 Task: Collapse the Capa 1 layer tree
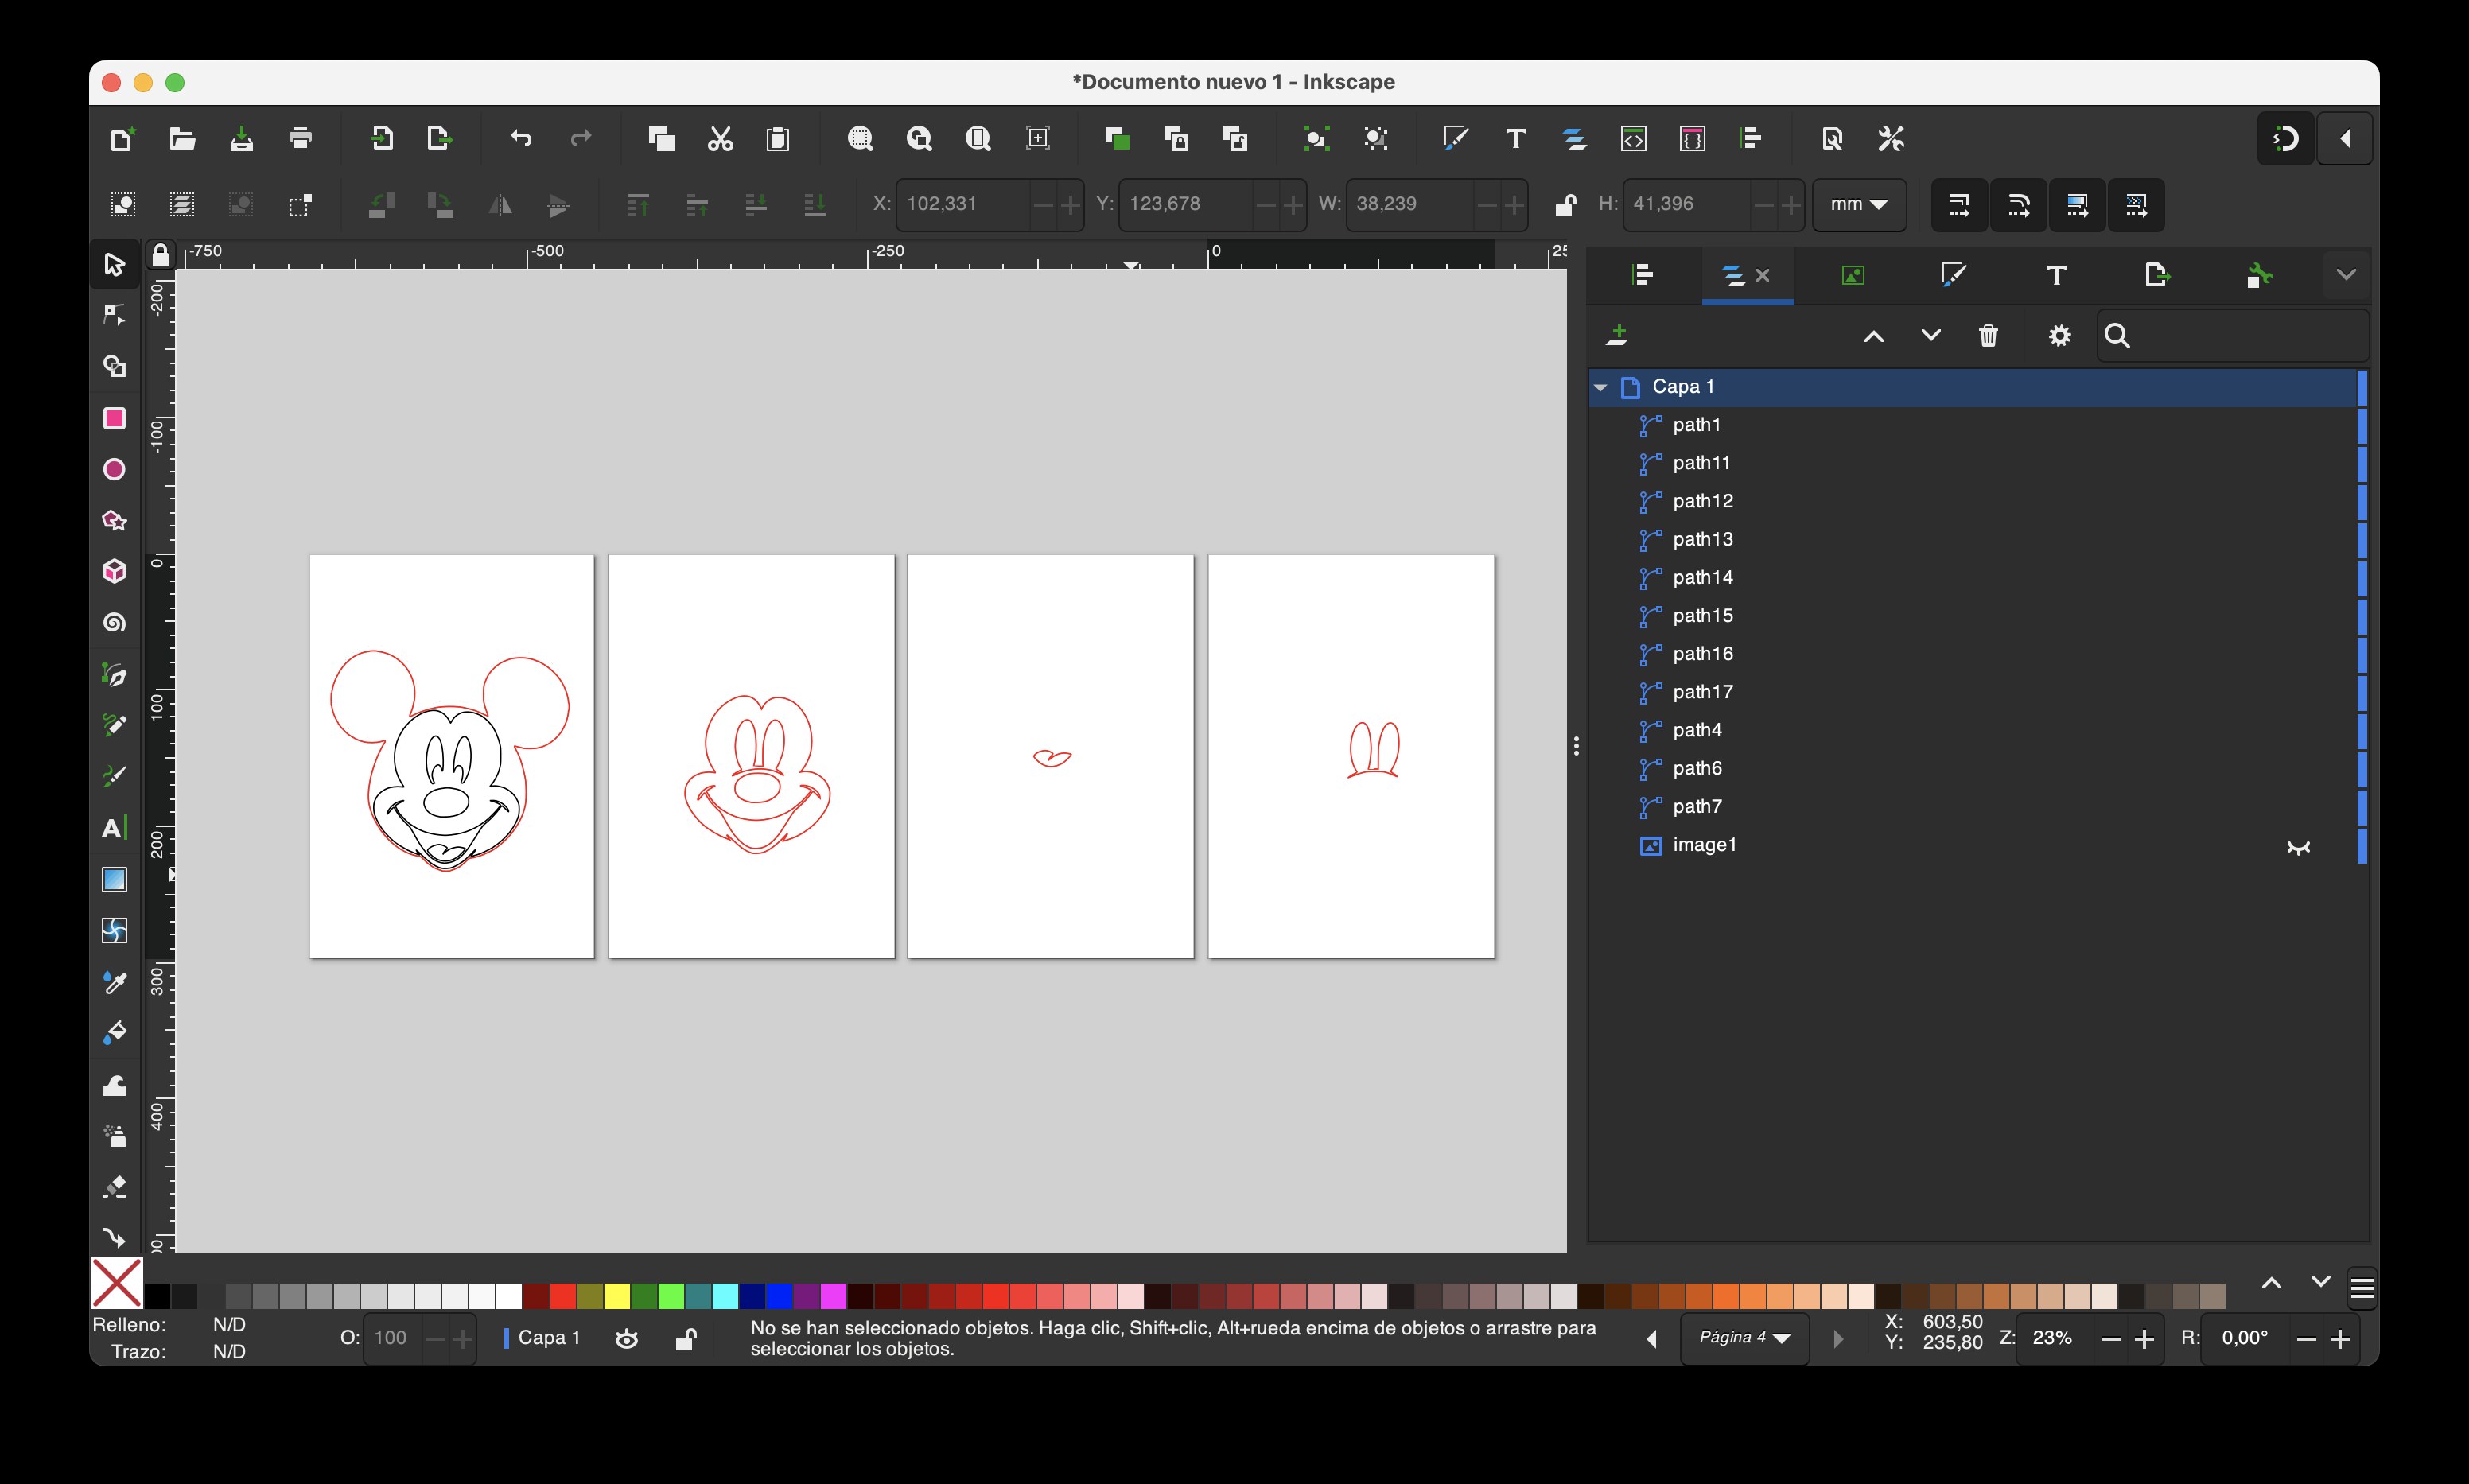click(1600, 387)
